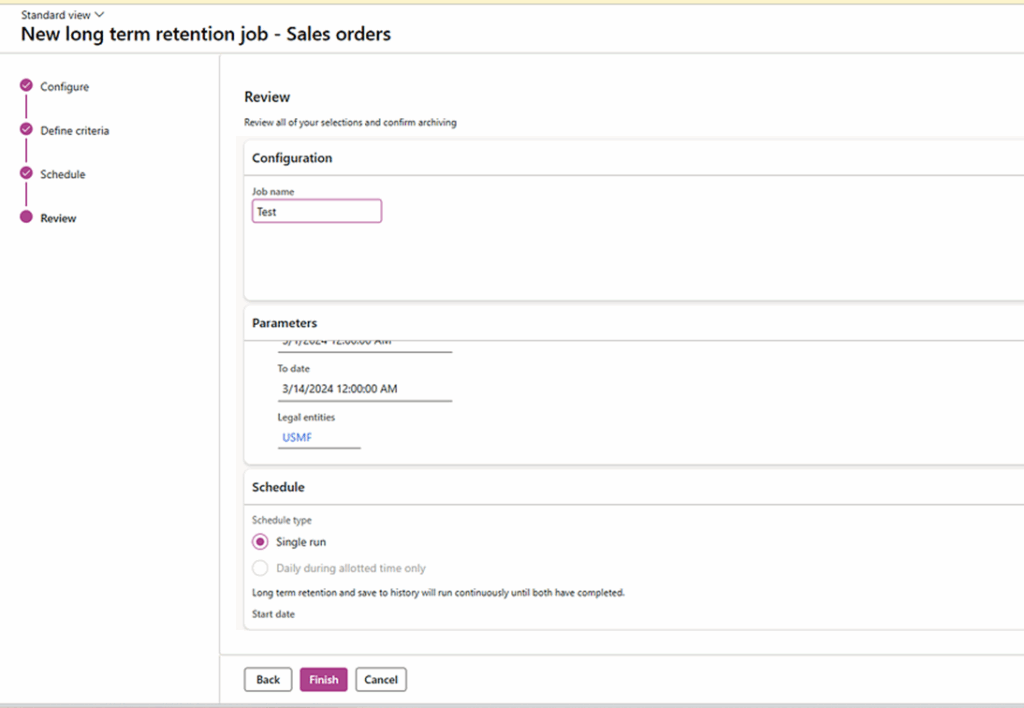The width and height of the screenshot is (1024, 708).
Task: Click the Review step circle icon
Action: click(x=26, y=217)
